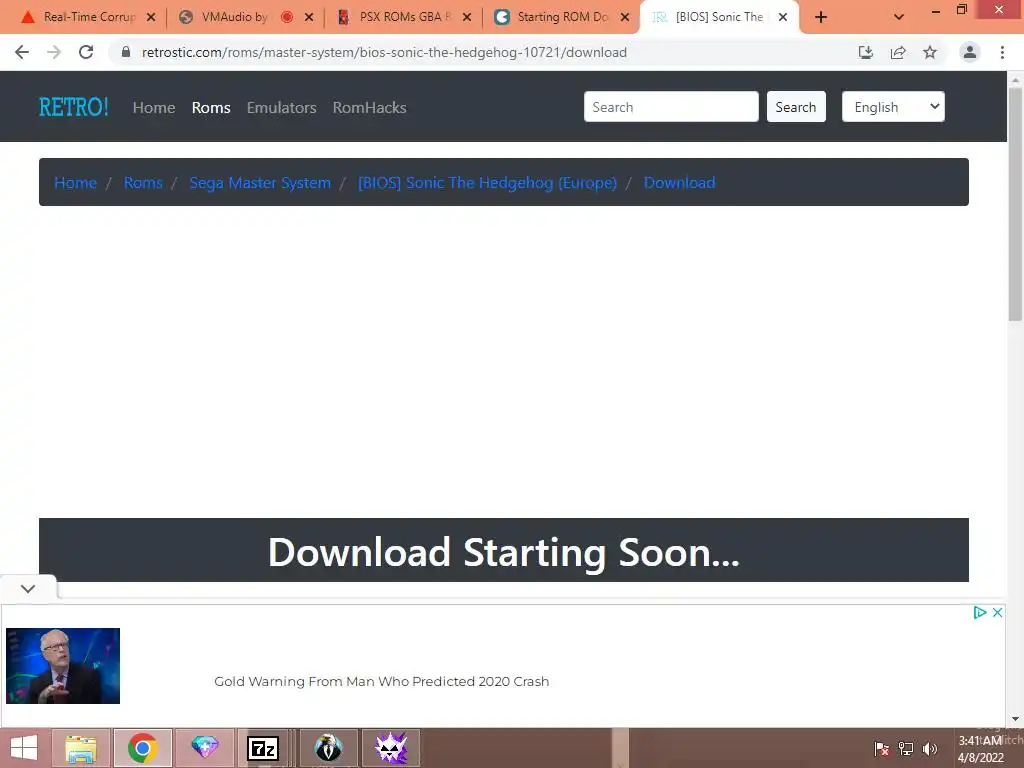The height and width of the screenshot is (768, 1024).
Task: Open Roms in the site navbar
Action: coord(211,108)
